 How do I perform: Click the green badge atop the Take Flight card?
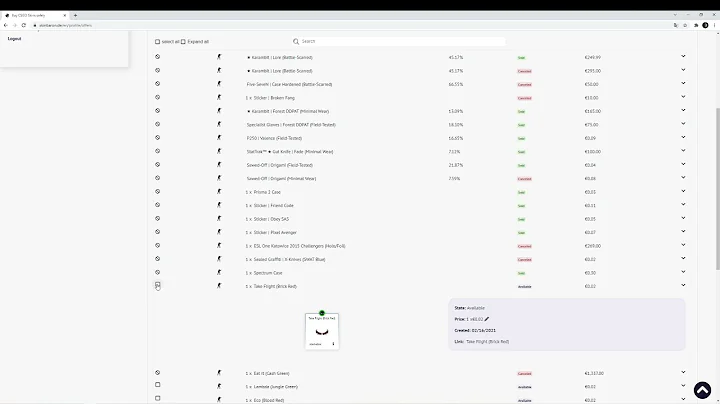pyautogui.click(x=322, y=313)
